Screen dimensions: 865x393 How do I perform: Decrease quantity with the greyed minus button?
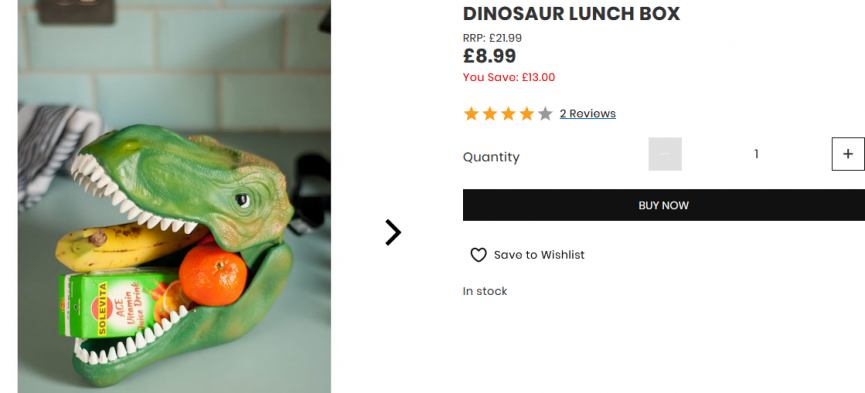click(x=665, y=154)
